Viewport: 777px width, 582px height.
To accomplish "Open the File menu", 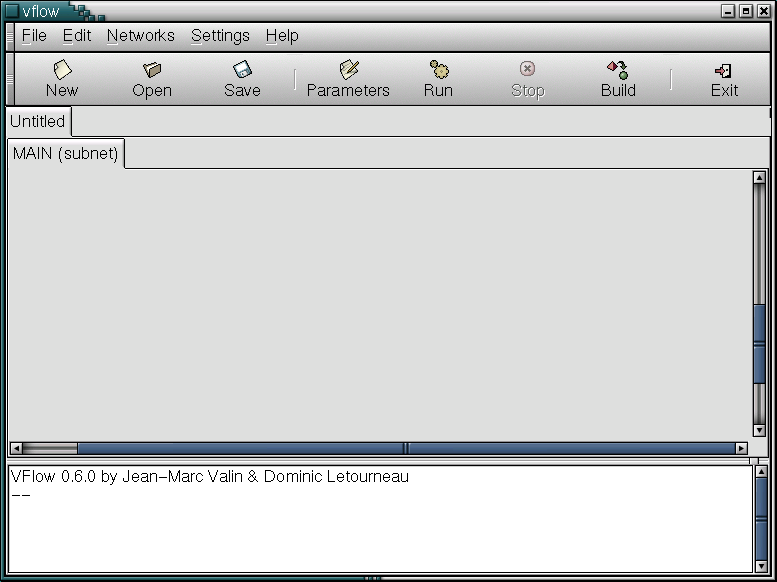I will (34, 36).
